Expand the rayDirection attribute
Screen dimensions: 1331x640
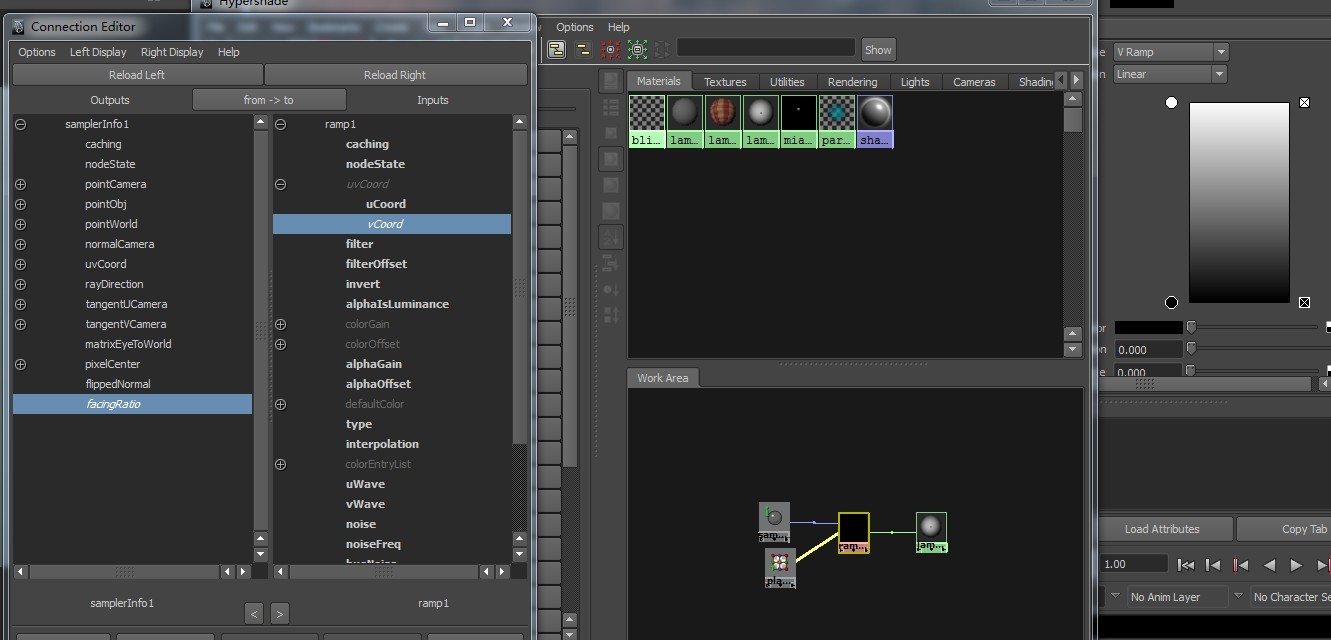point(20,284)
